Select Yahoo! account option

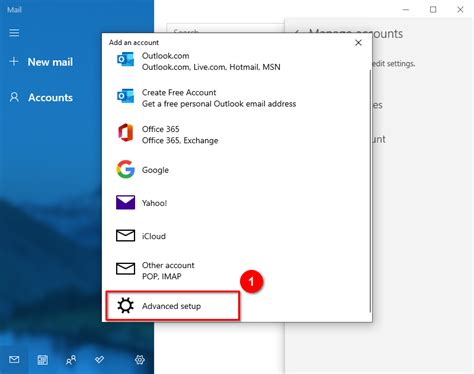(x=237, y=203)
